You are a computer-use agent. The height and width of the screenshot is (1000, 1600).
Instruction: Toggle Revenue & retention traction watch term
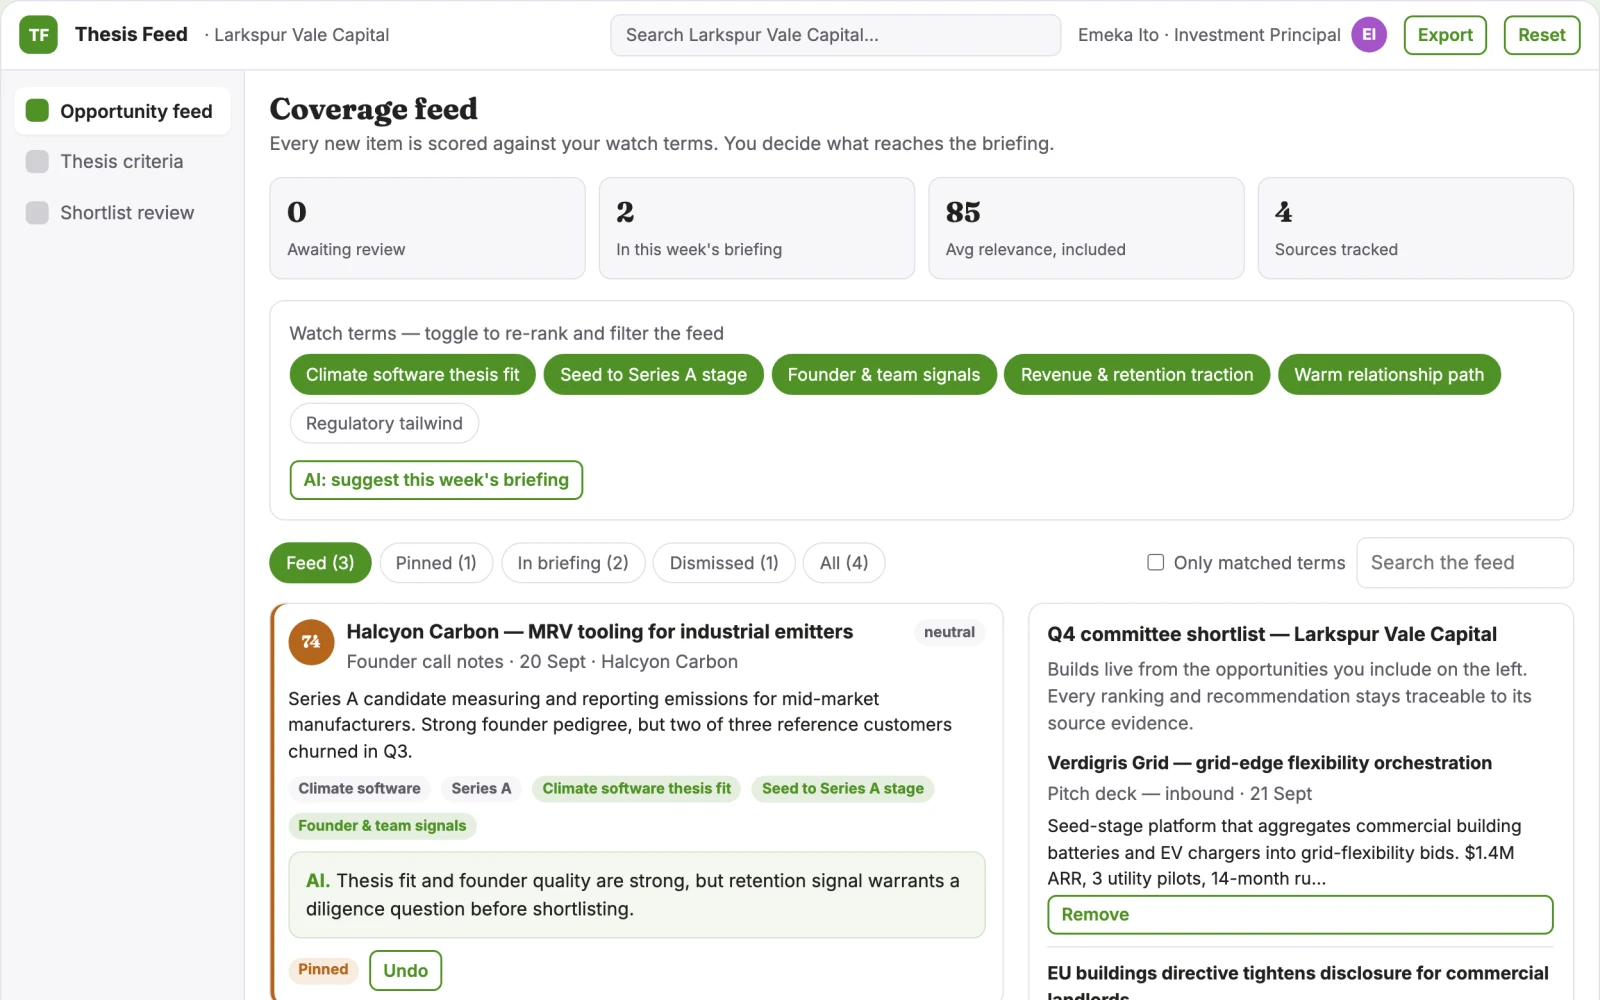[1137, 375]
